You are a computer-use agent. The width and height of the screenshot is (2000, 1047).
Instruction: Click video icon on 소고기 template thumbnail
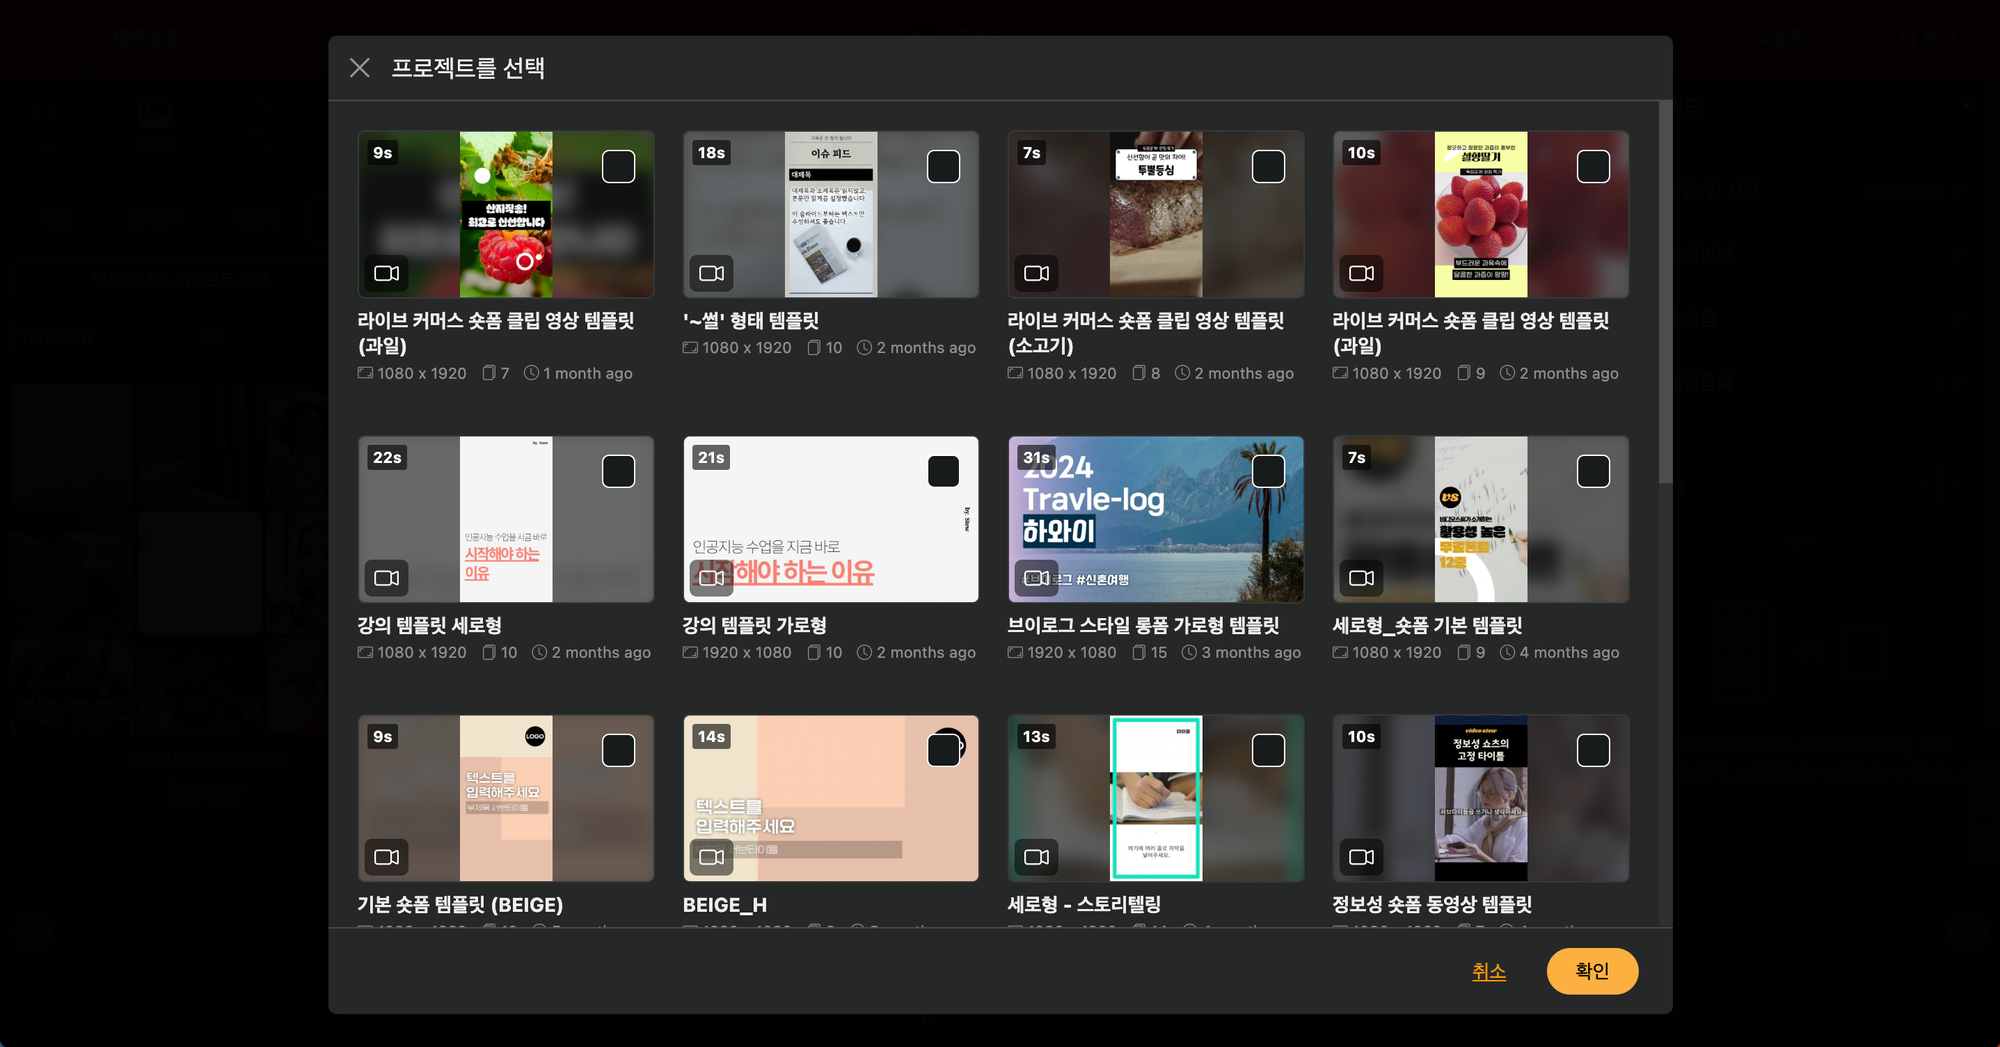coord(1037,273)
